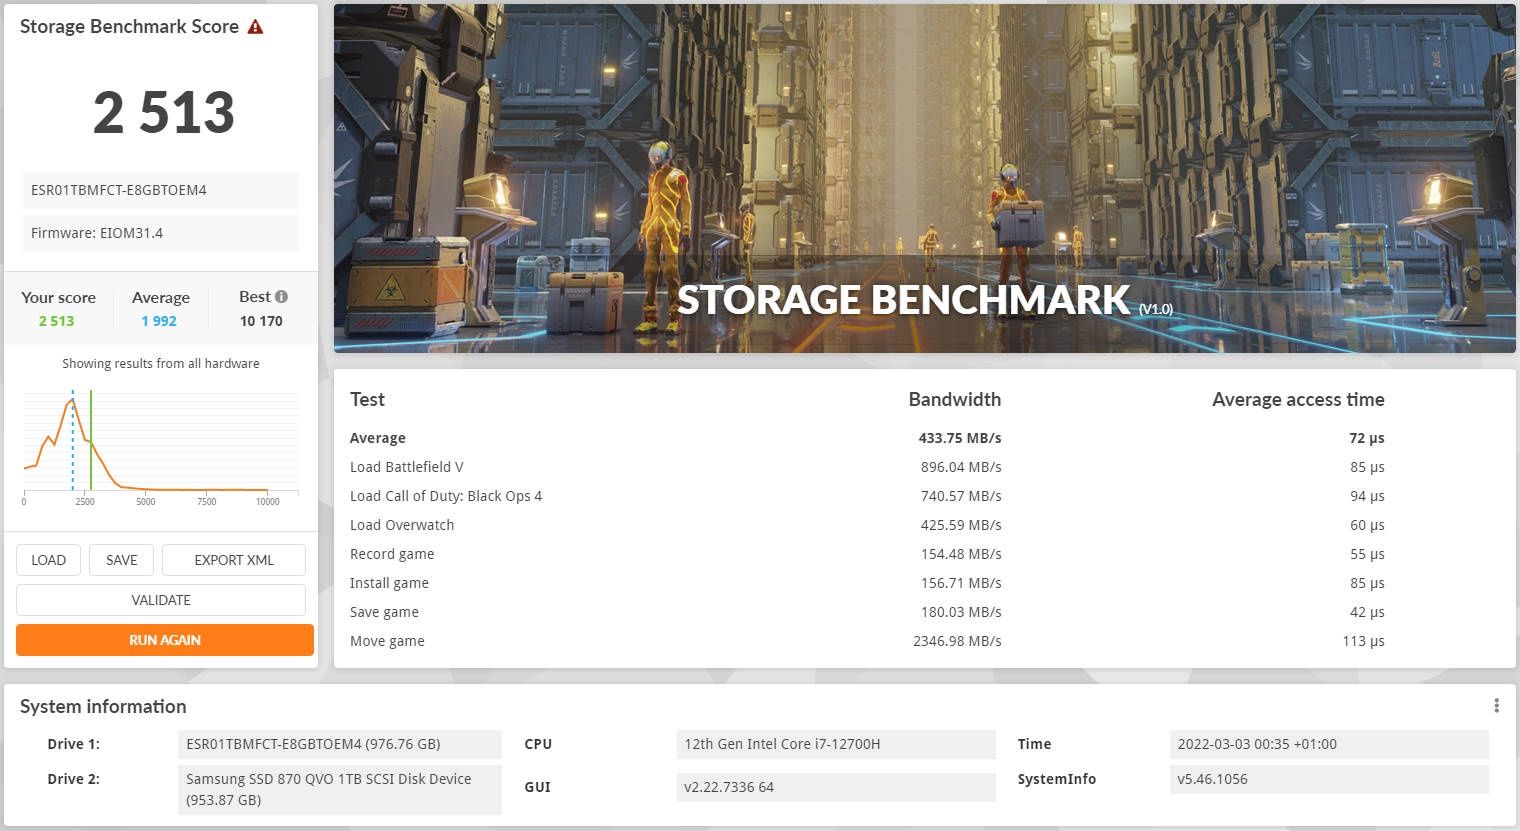Click the 94 µs access time value
Viewport: 1520px width, 831px height.
tap(1367, 496)
